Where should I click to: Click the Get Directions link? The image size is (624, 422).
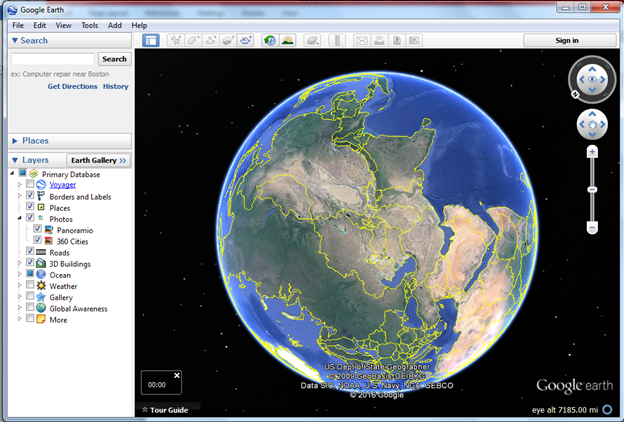tap(72, 86)
